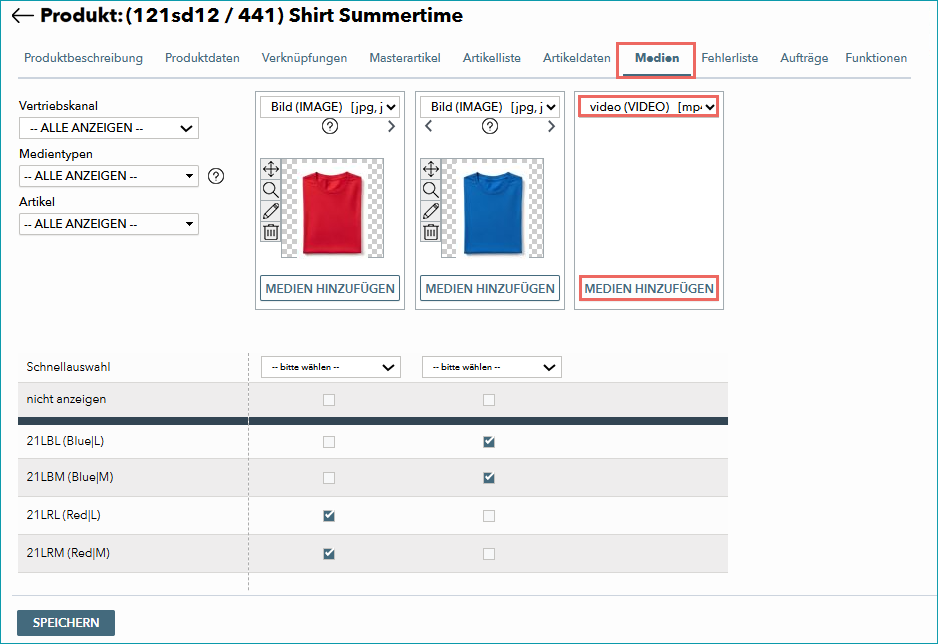This screenshot has height=644, width=938.
Task: Open the Vertriebskanal dropdown
Action: (109, 128)
